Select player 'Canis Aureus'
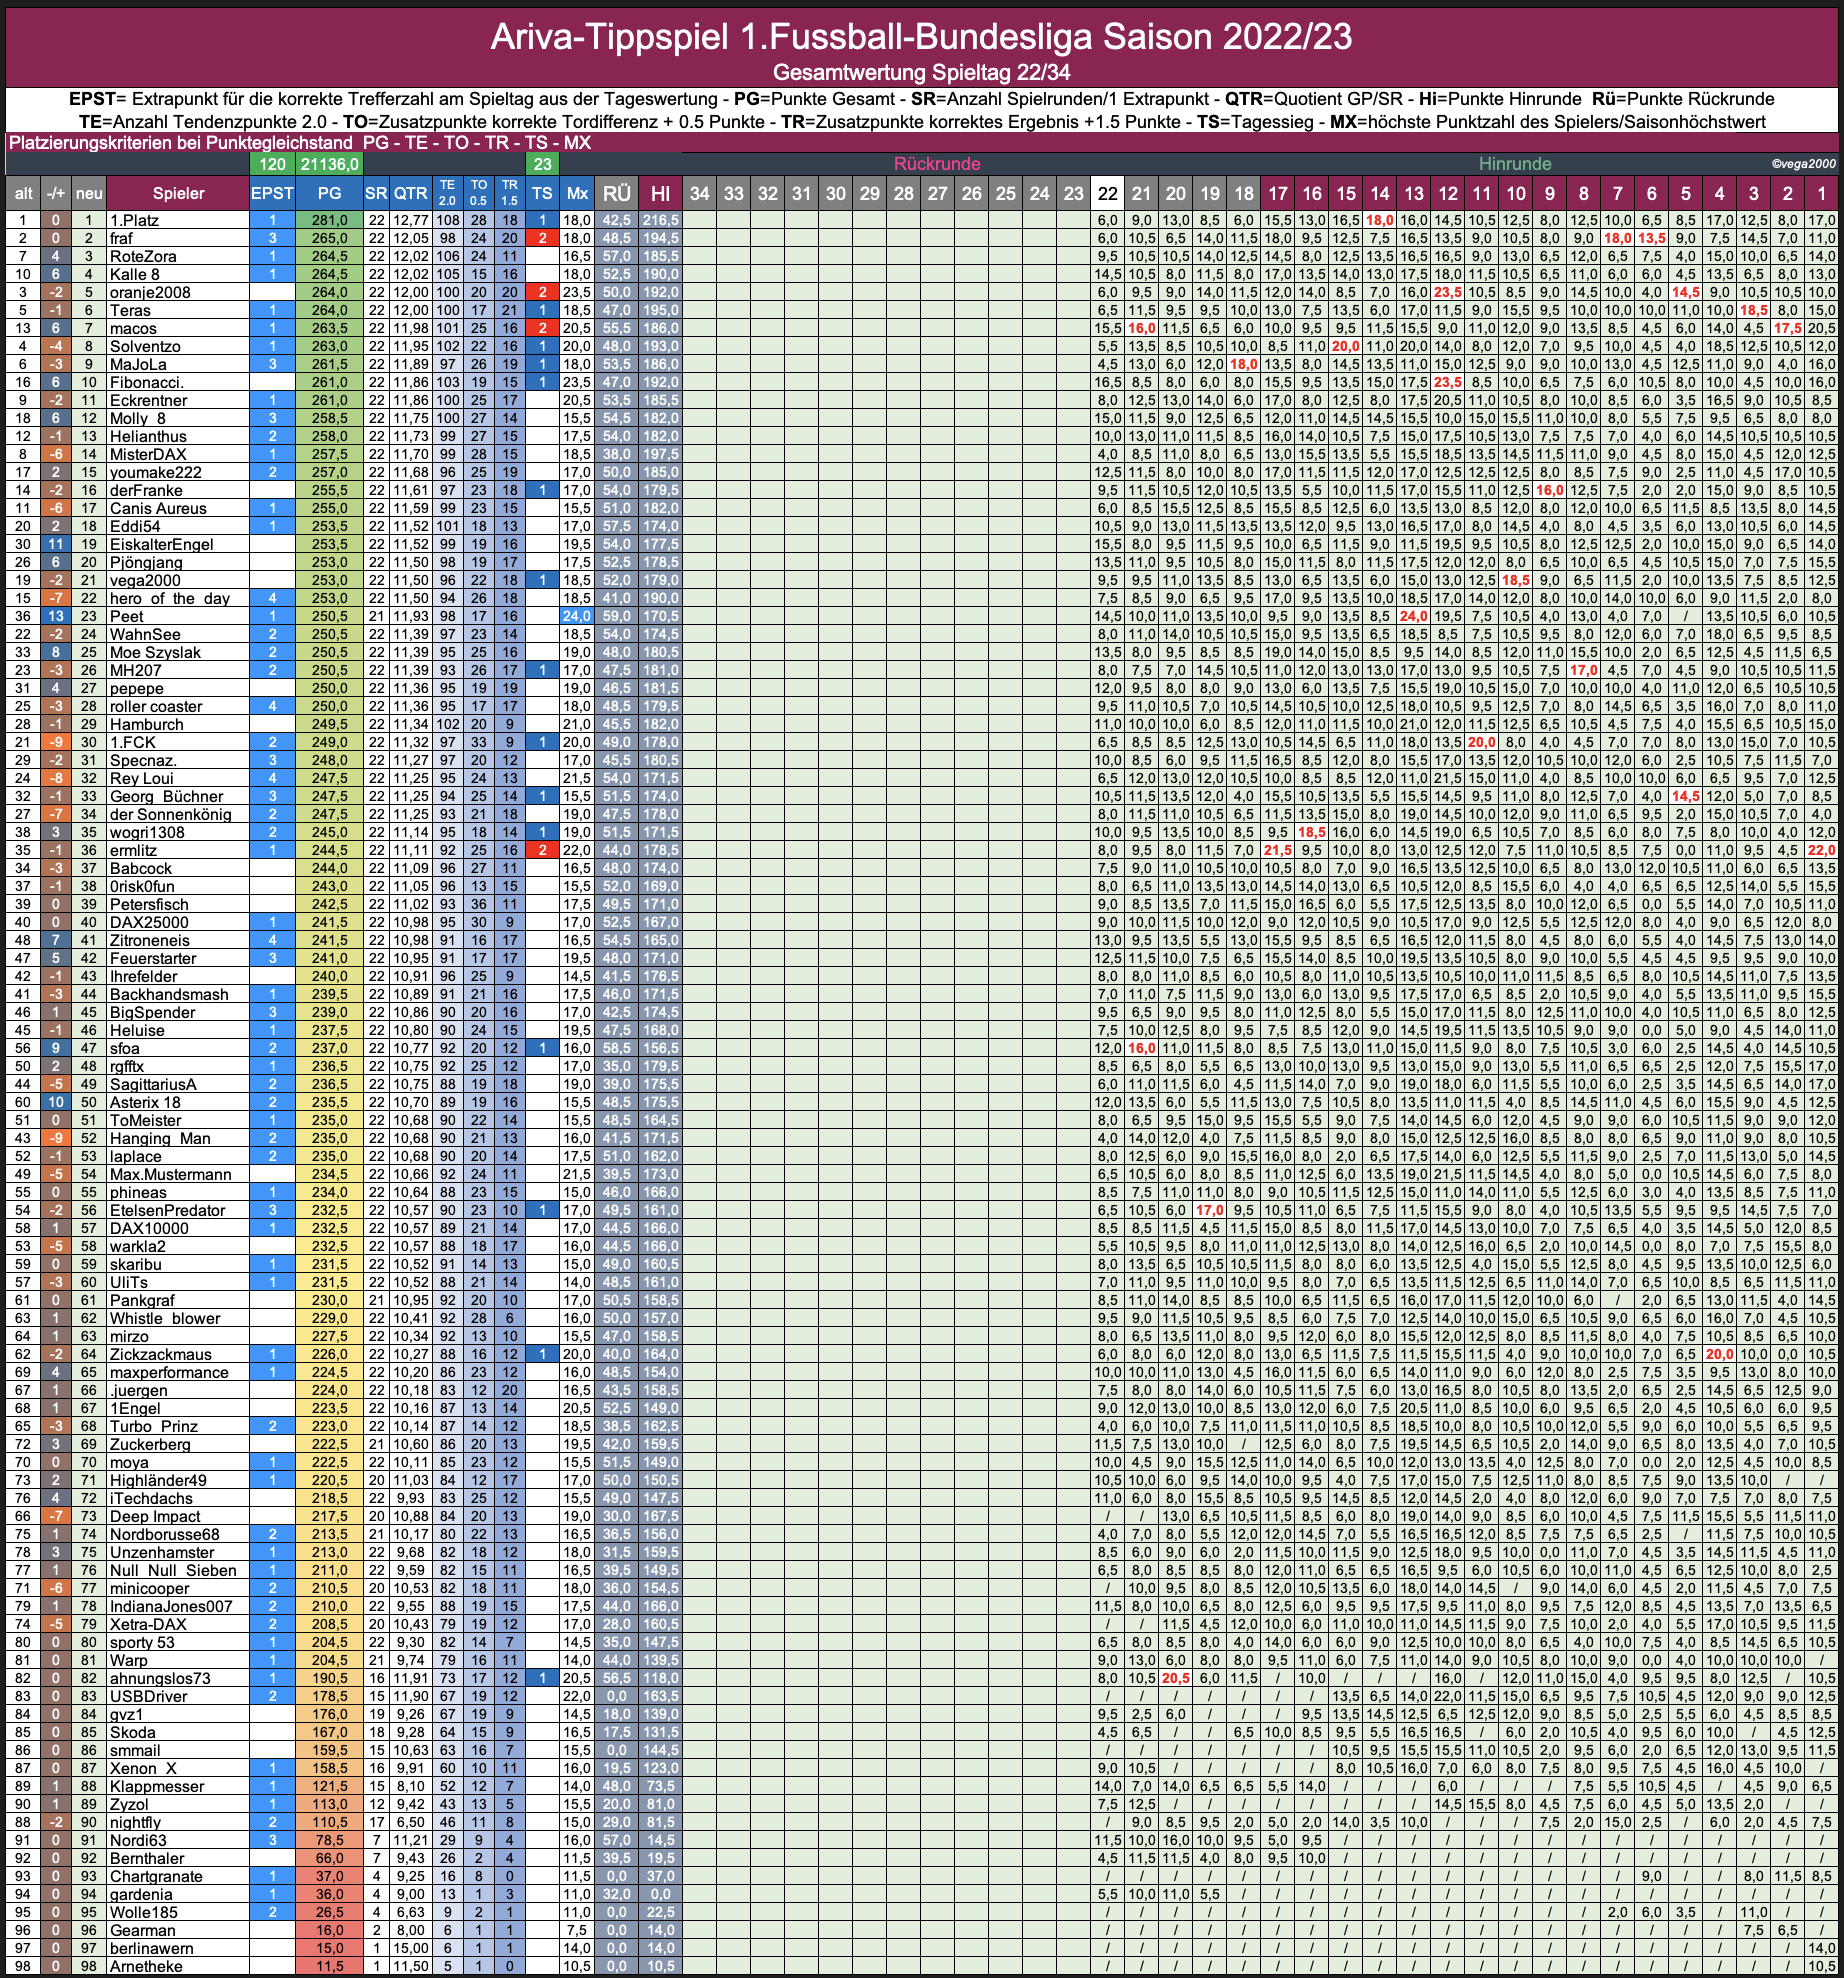 pyautogui.click(x=158, y=508)
